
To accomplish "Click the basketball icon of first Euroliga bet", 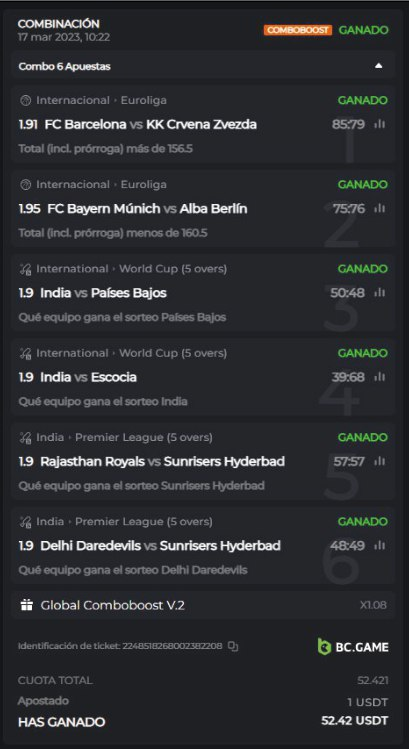I will coord(26,101).
